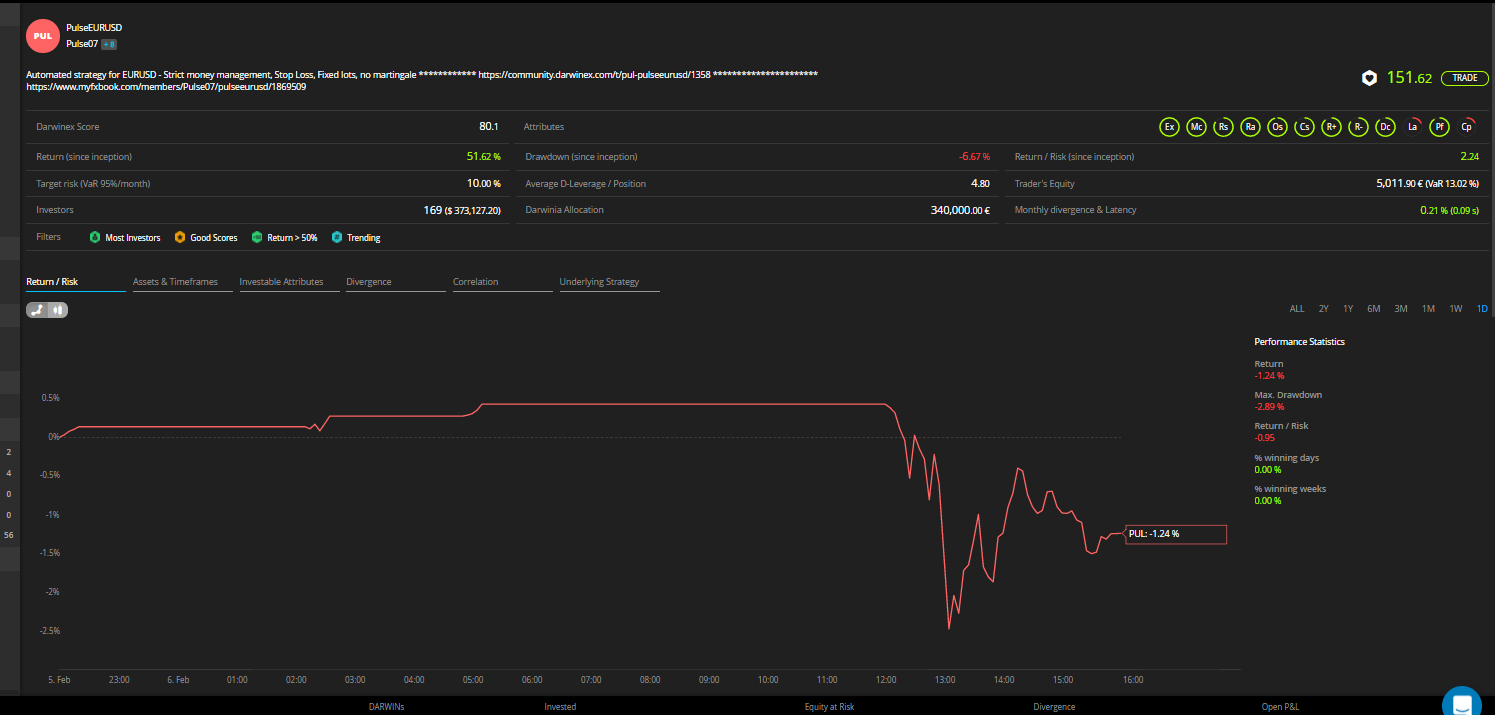Select the 1D chart time range
The image size is (1495, 715).
(1482, 309)
